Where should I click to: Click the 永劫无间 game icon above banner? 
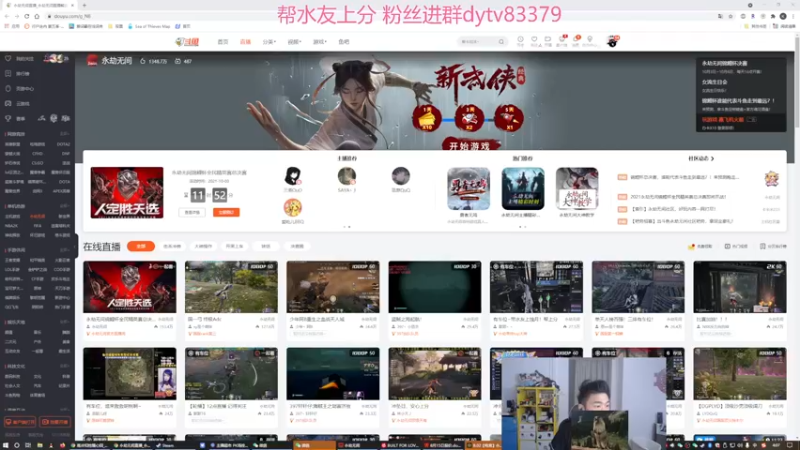[92, 61]
